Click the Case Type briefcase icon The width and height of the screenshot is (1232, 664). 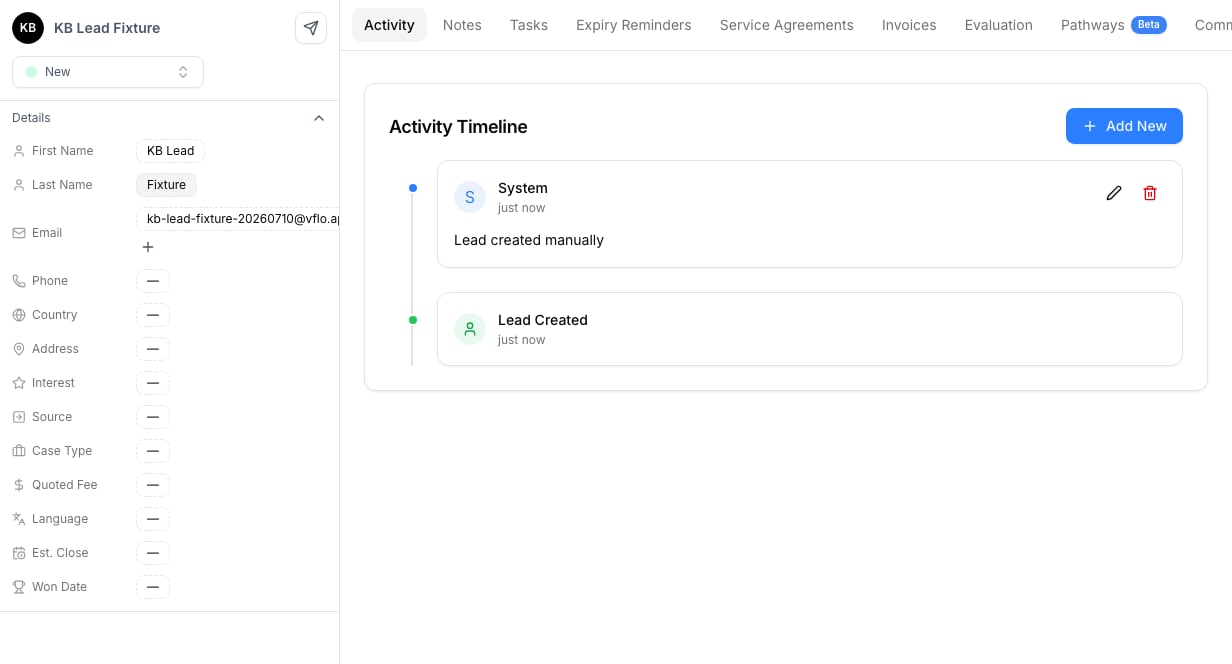point(19,451)
